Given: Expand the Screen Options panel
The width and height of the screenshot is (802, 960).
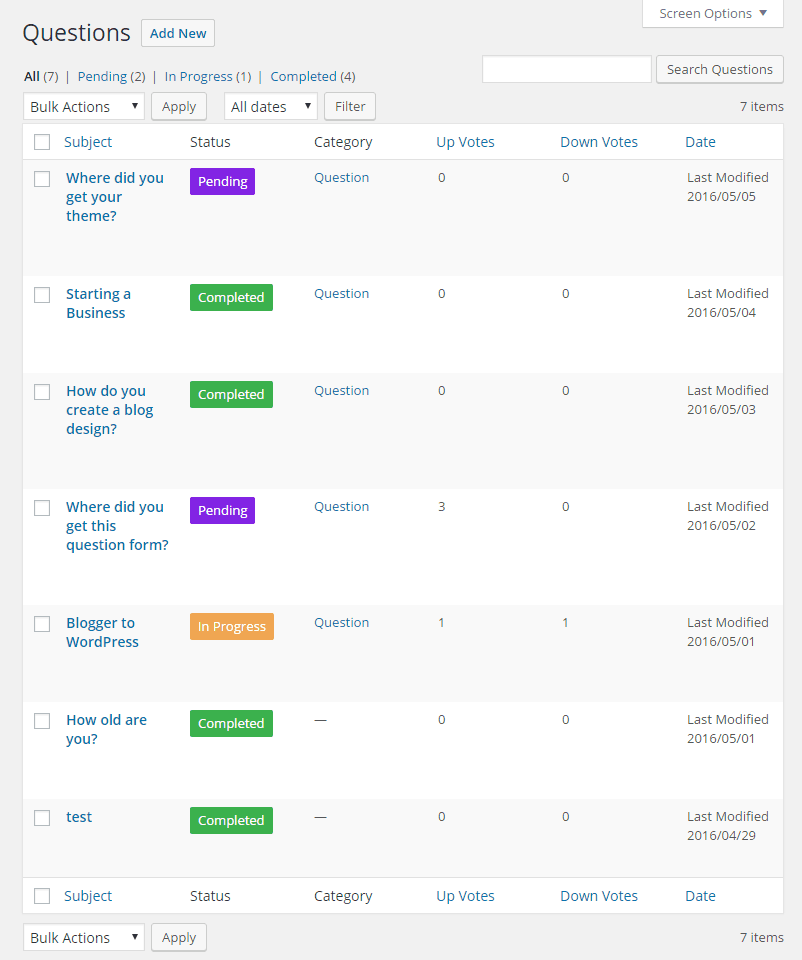Looking at the screenshot, I should [713, 14].
